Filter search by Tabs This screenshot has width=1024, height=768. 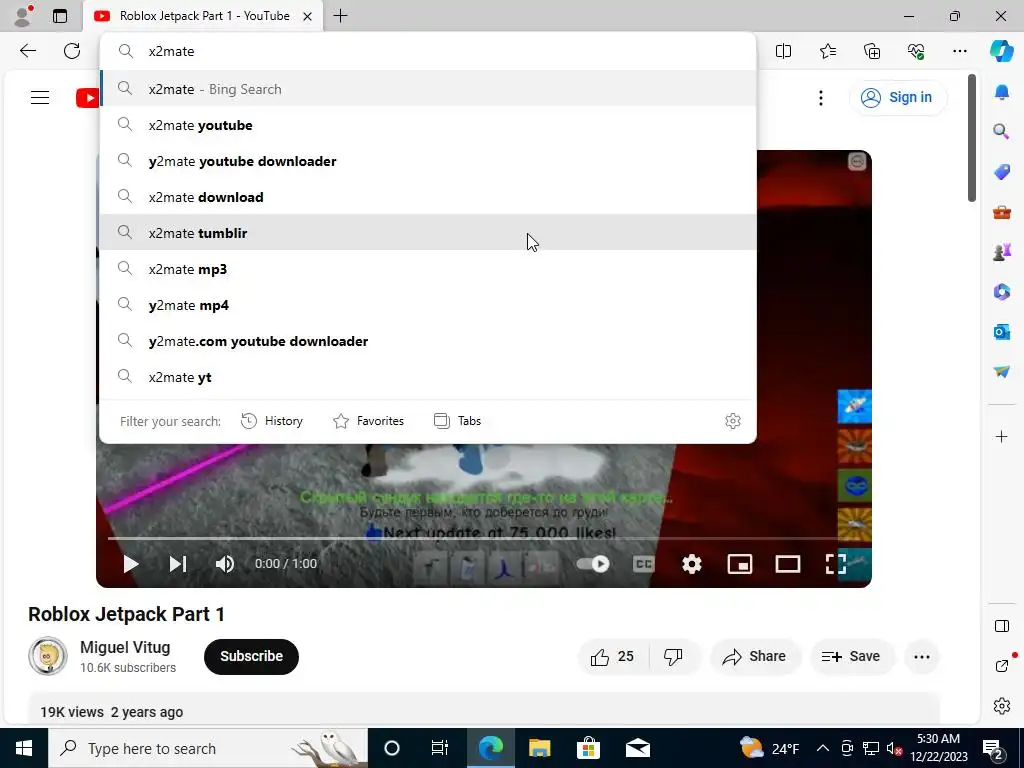[x=457, y=421]
